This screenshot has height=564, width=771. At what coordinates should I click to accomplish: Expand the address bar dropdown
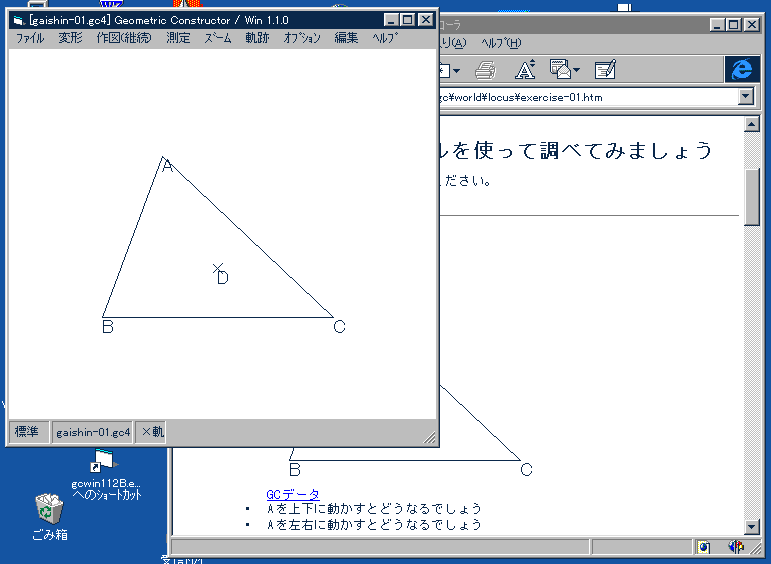coord(745,97)
